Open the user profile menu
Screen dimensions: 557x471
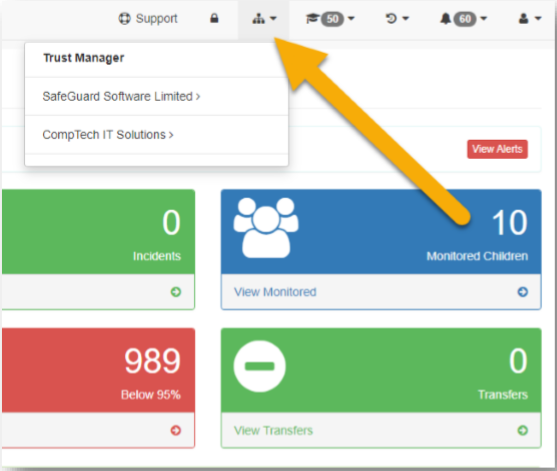pos(530,18)
